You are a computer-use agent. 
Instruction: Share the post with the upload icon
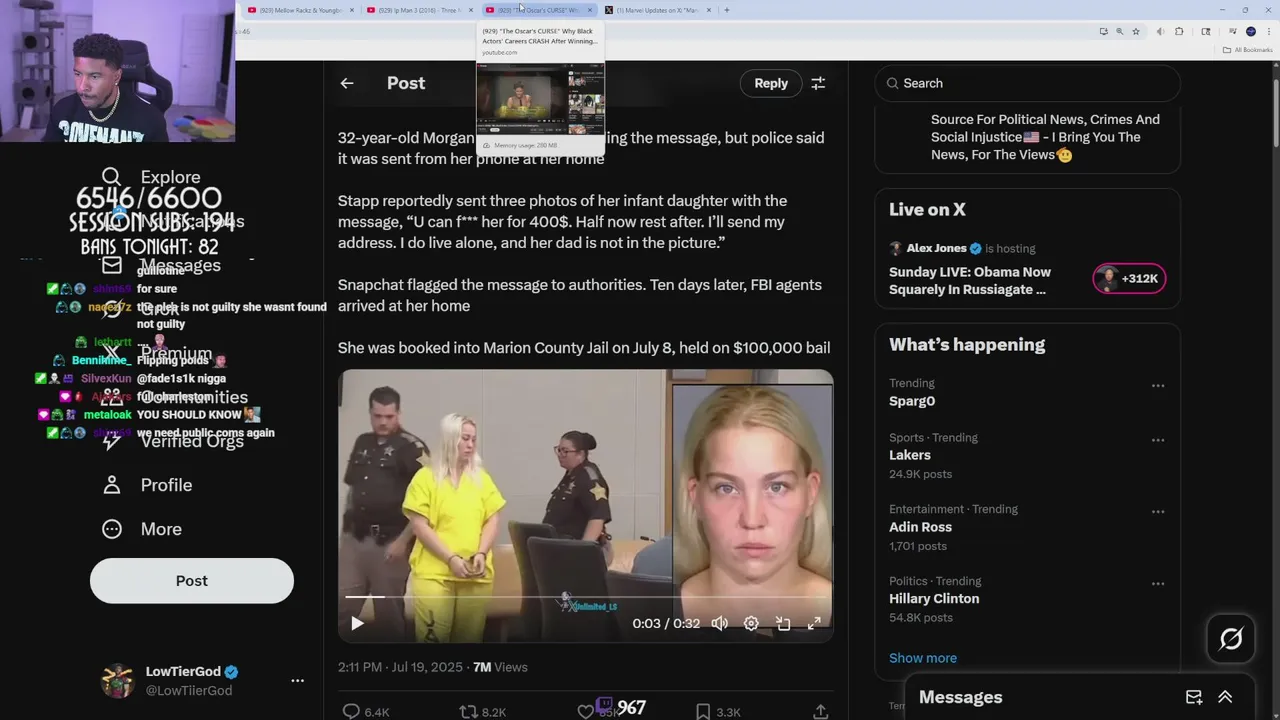click(x=820, y=711)
